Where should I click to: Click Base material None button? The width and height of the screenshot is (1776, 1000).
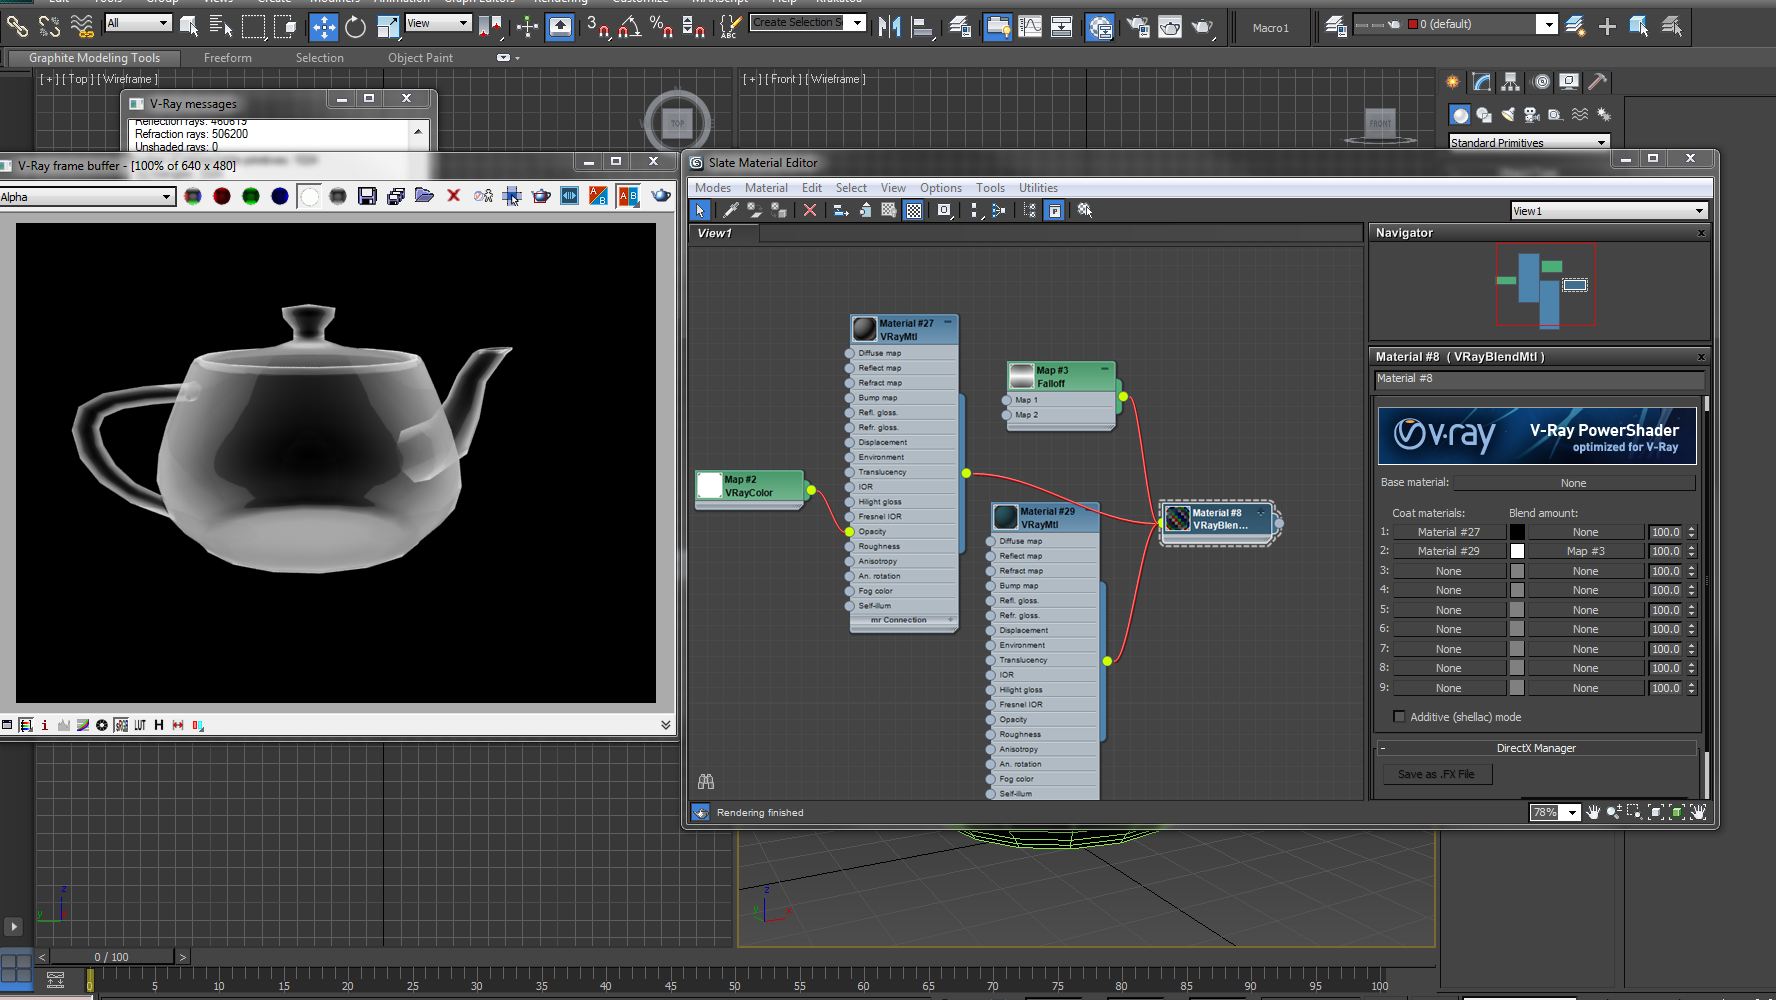(1574, 483)
